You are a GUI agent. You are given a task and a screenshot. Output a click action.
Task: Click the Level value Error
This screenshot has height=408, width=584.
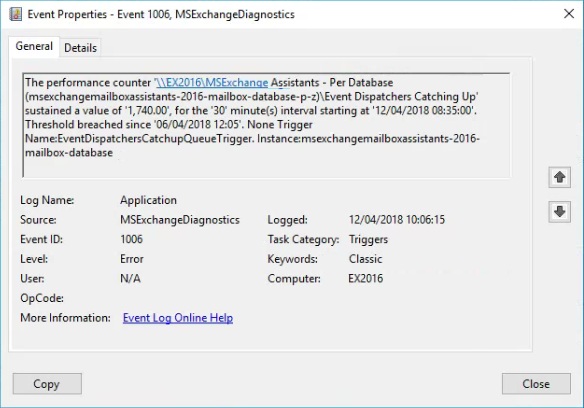click(131, 259)
